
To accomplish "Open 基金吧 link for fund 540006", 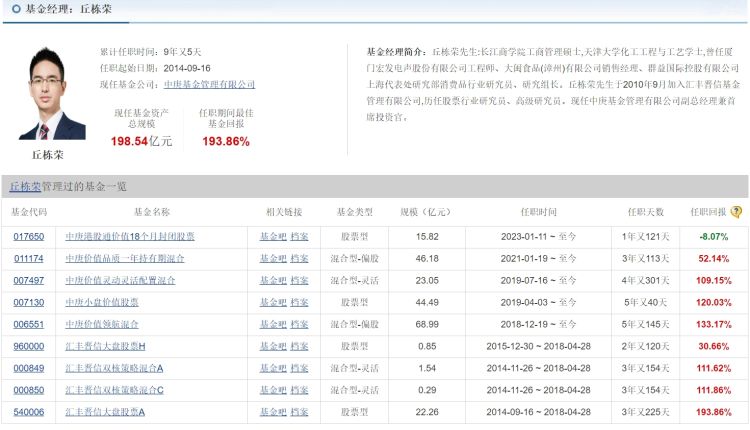I will [273, 412].
